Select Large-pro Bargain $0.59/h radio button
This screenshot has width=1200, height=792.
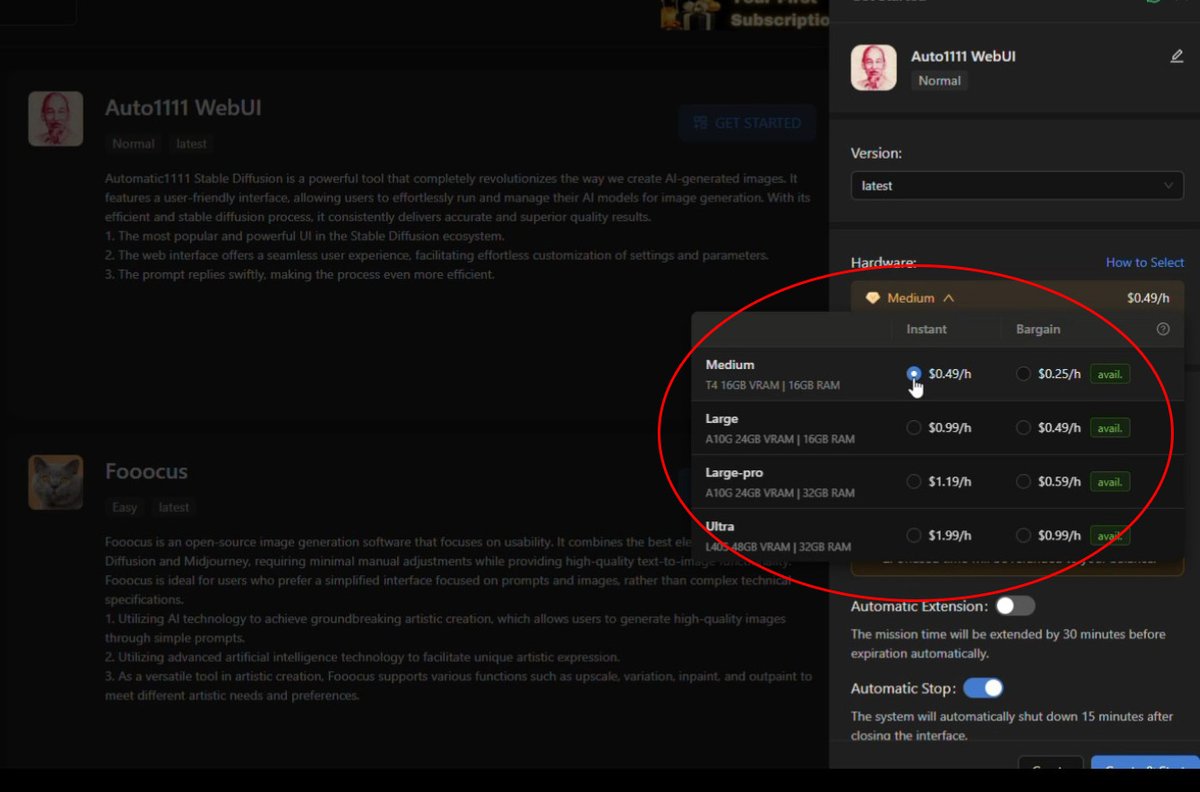click(1023, 482)
